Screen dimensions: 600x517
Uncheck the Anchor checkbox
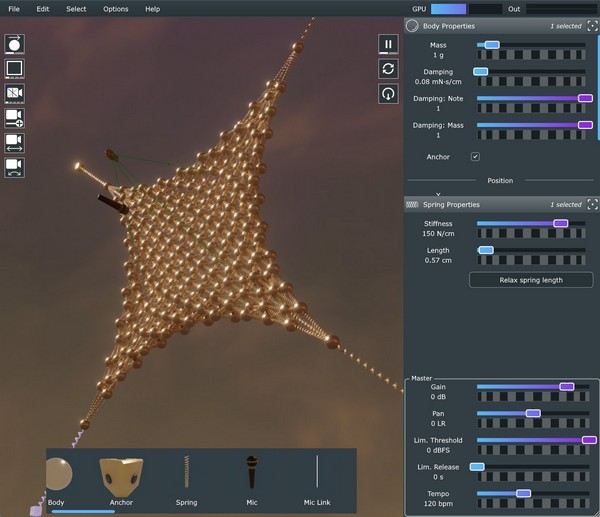[475, 157]
